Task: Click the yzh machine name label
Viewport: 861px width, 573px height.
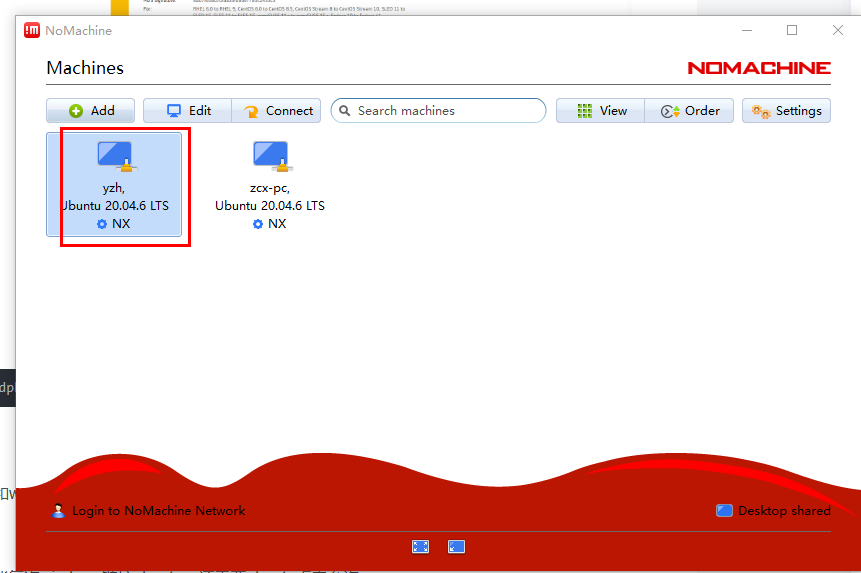Action: point(114,188)
